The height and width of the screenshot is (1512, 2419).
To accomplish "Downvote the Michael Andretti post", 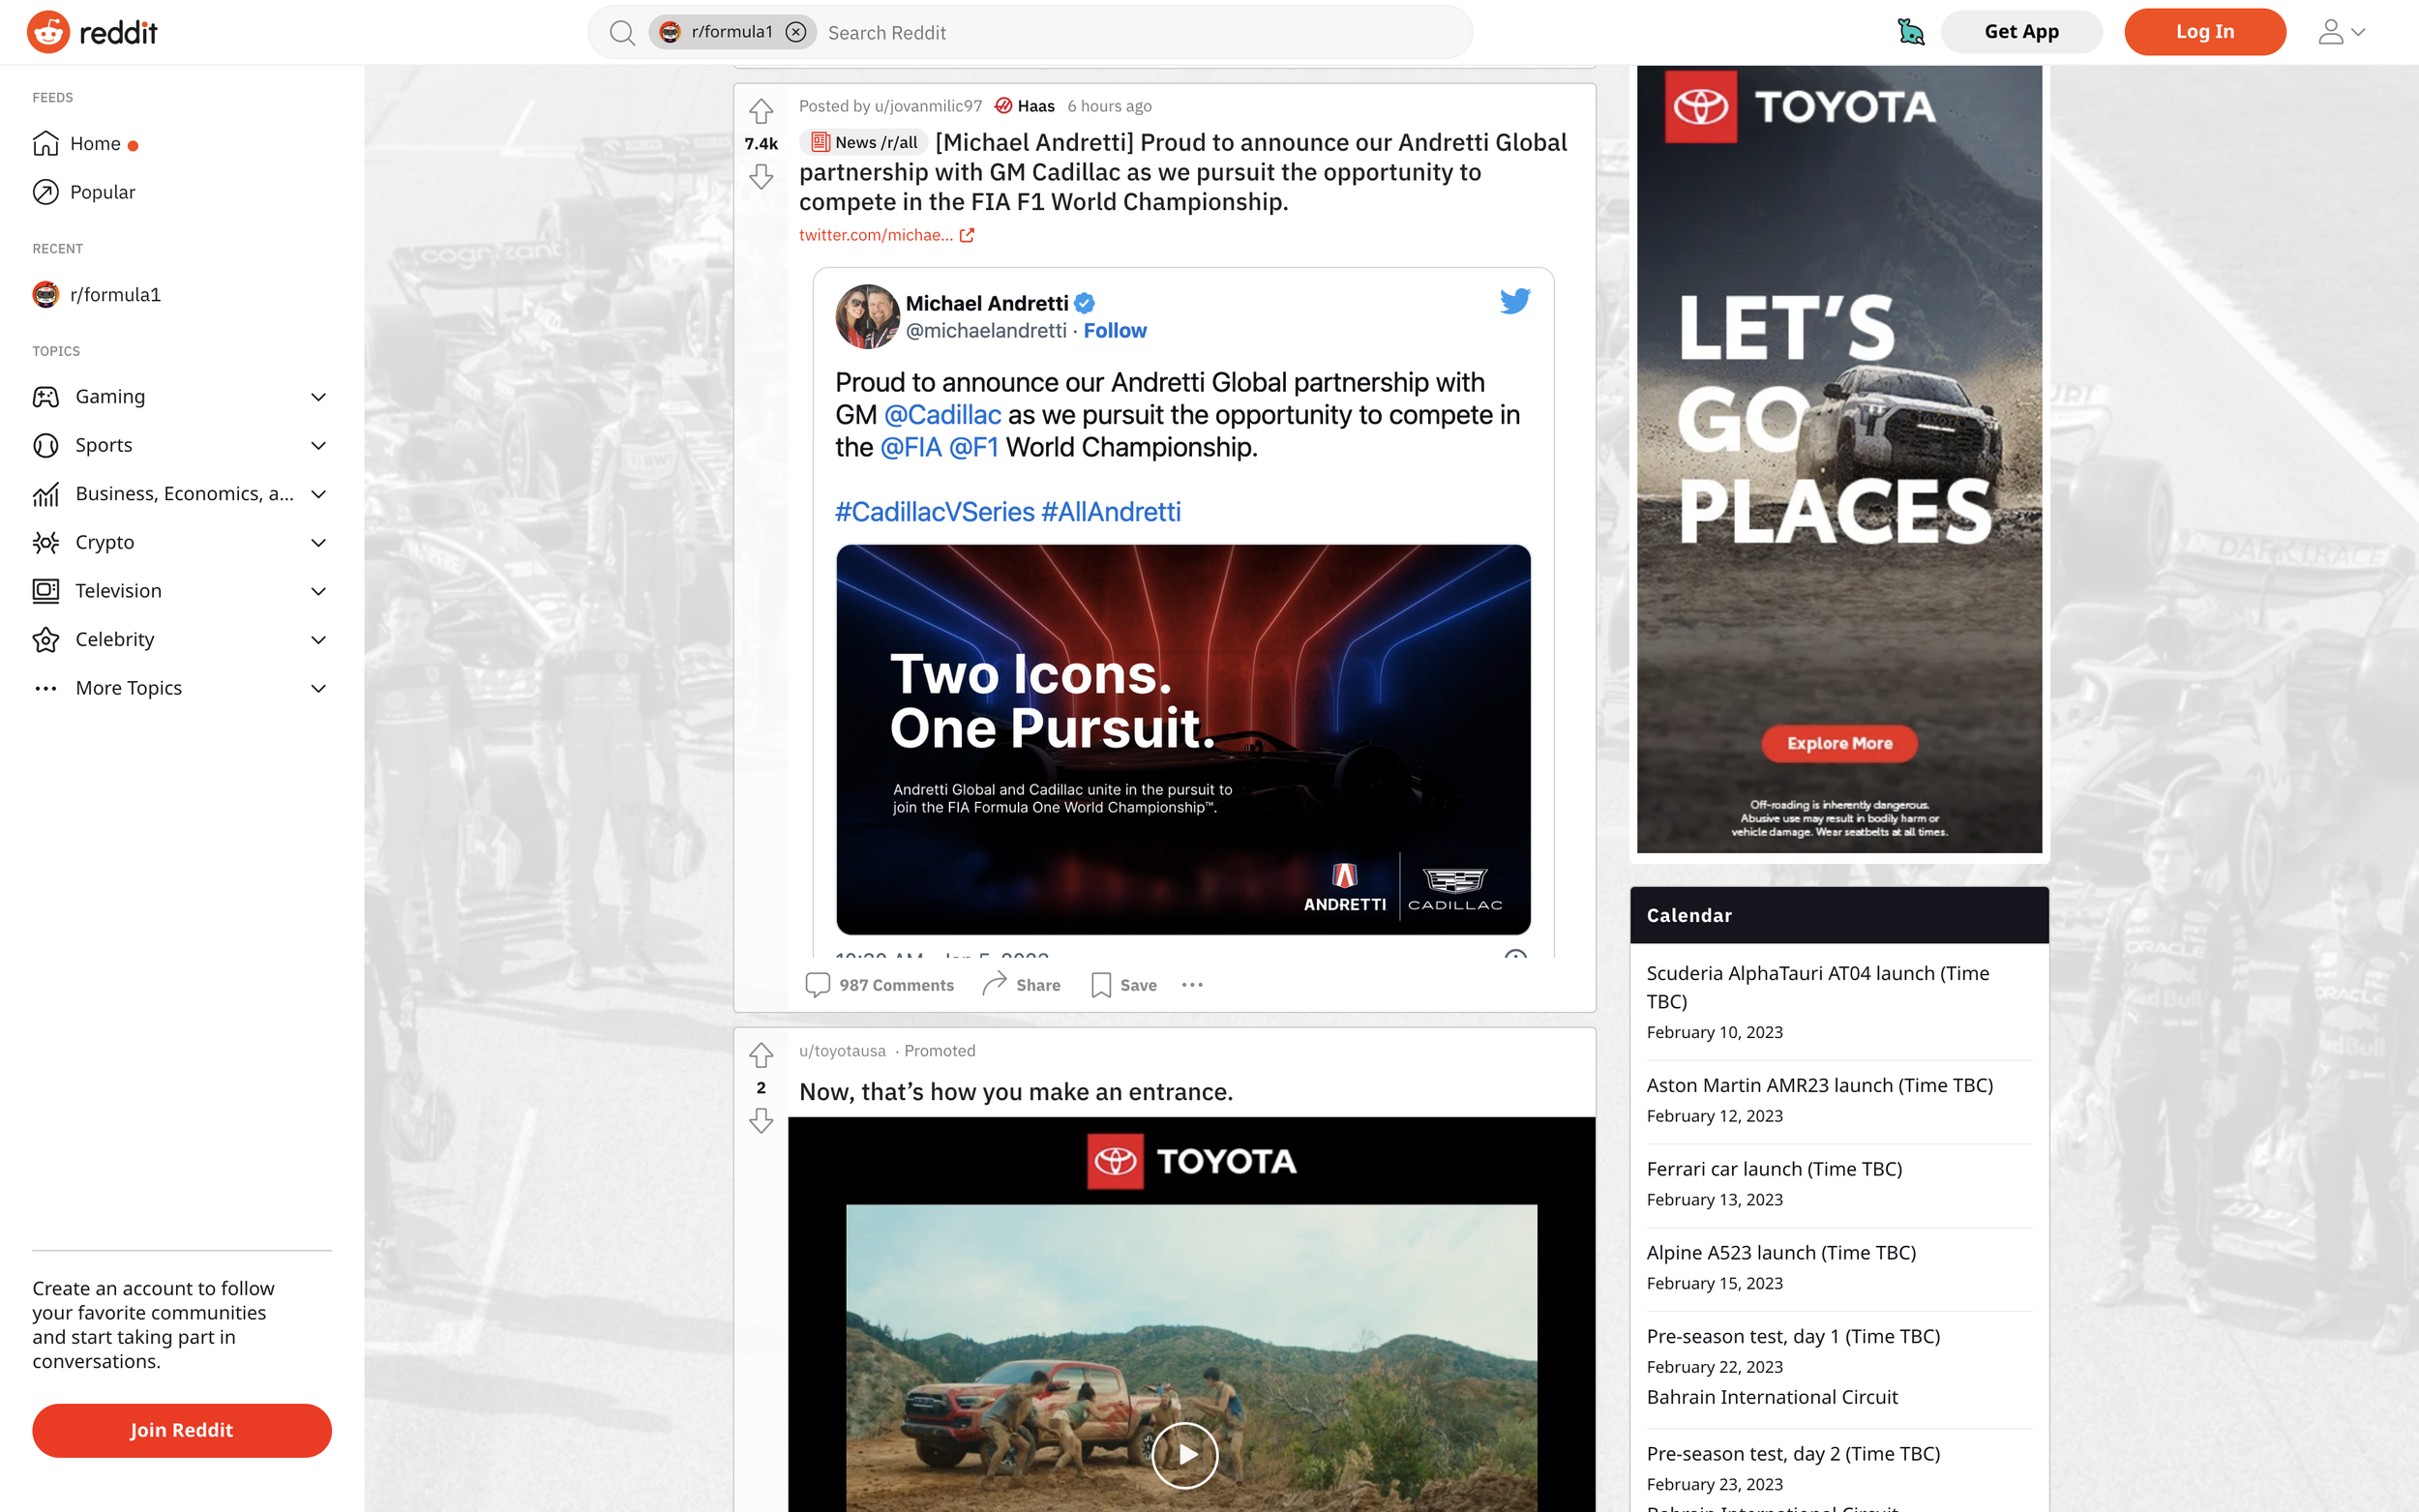I will click(x=761, y=177).
